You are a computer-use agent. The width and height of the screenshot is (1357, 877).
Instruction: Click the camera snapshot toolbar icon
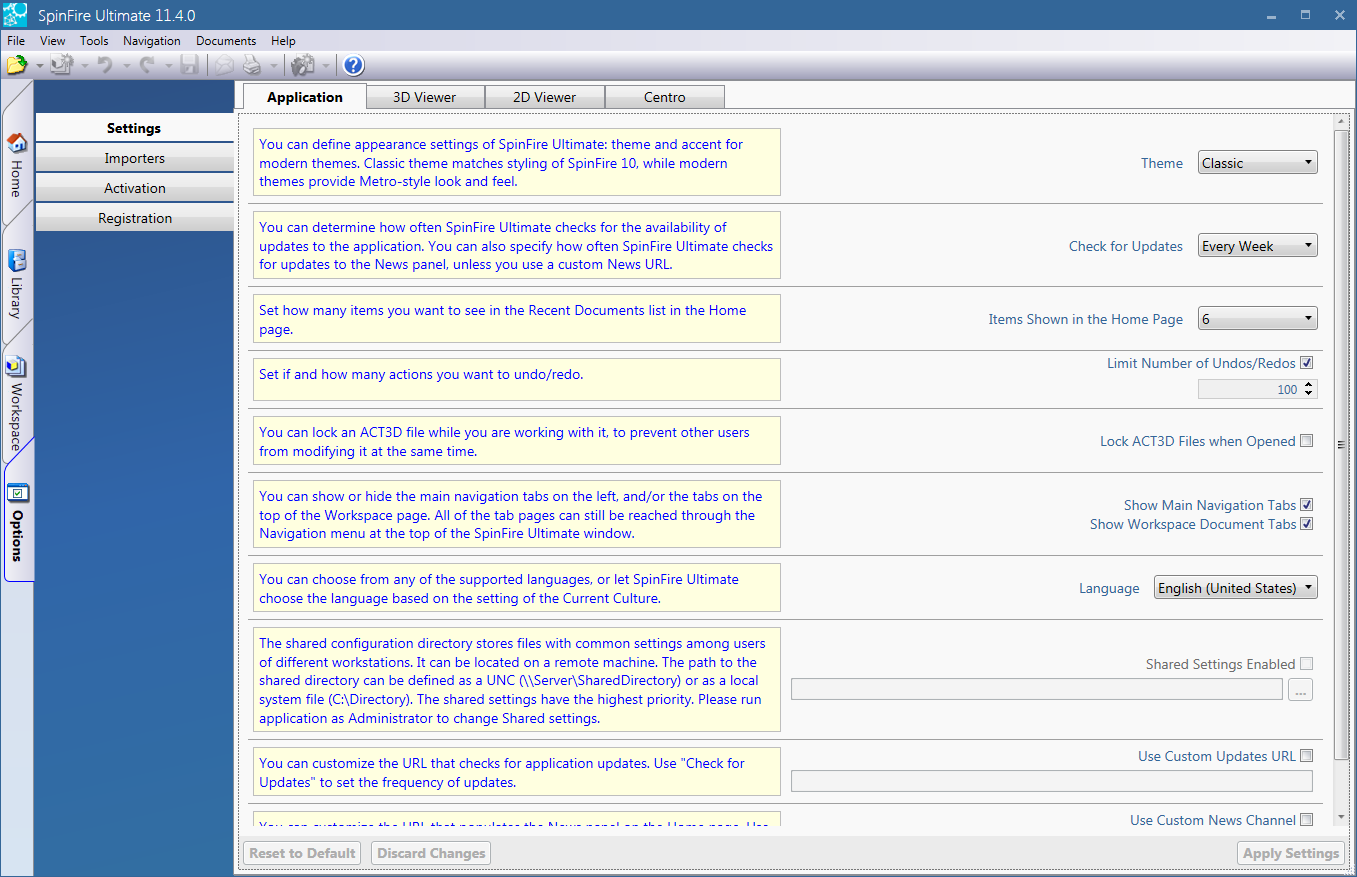303,66
